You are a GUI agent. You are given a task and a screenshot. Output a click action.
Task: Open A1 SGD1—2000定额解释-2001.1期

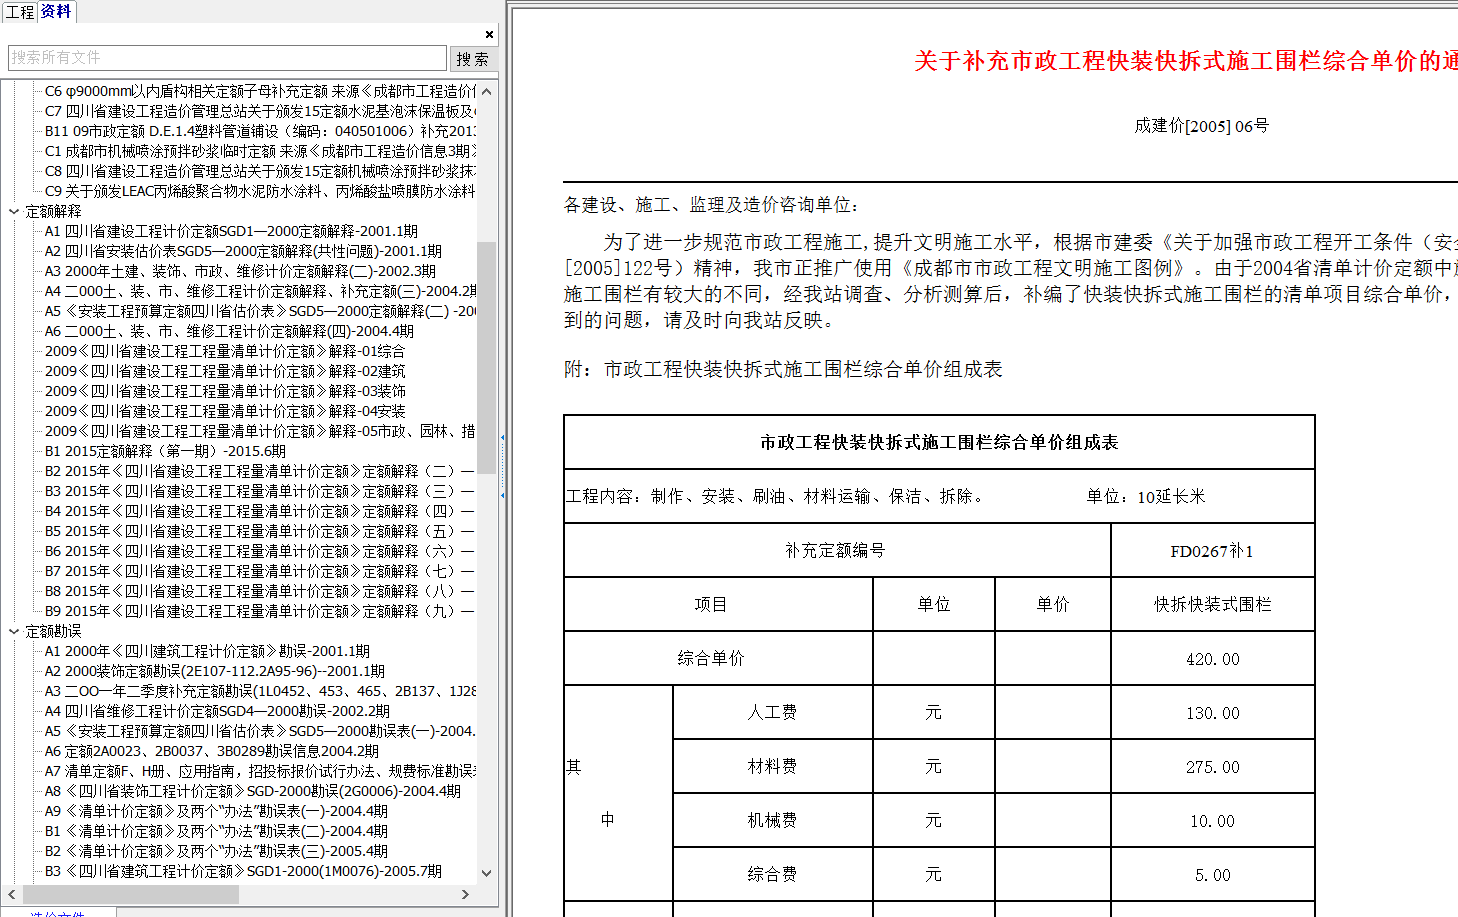pyautogui.click(x=231, y=231)
